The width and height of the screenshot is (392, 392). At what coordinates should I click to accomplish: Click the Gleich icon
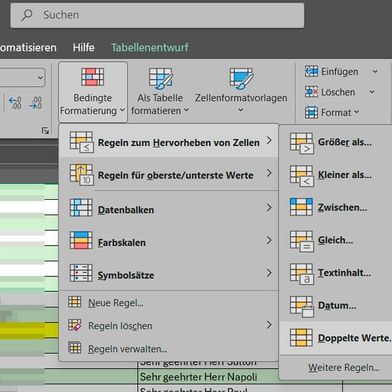pyautogui.click(x=302, y=241)
